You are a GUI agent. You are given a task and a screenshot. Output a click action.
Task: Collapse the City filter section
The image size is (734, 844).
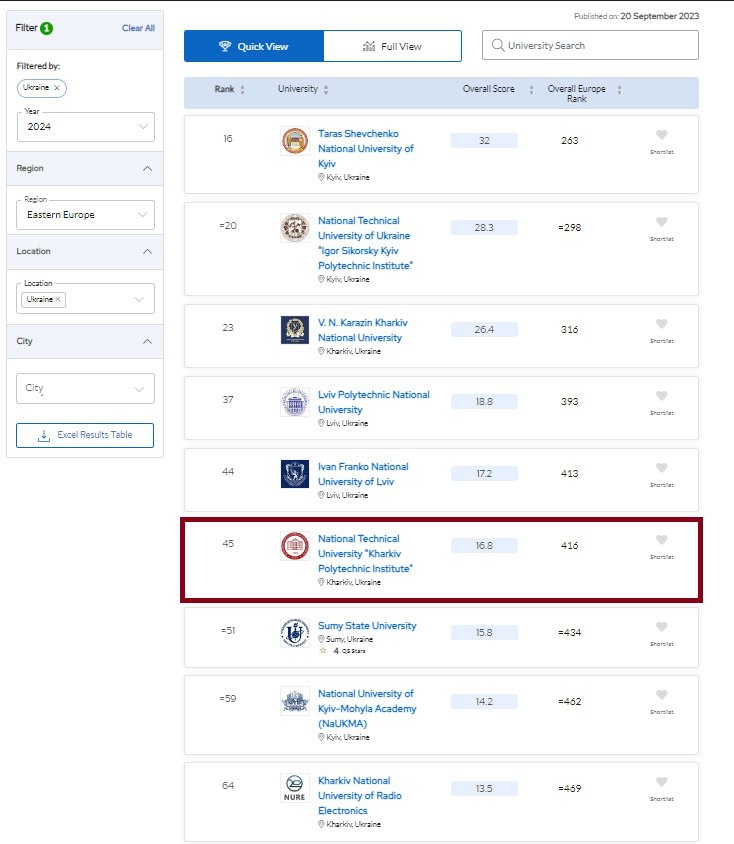[147, 341]
